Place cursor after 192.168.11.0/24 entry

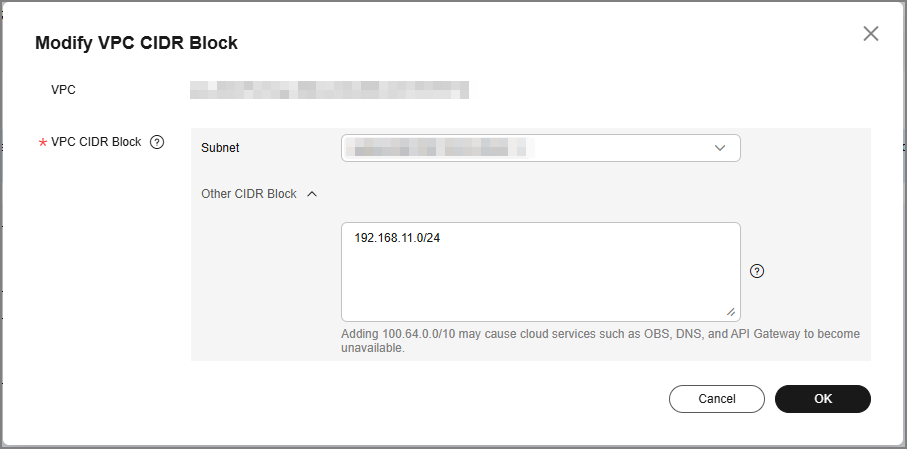tap(441, 238)
